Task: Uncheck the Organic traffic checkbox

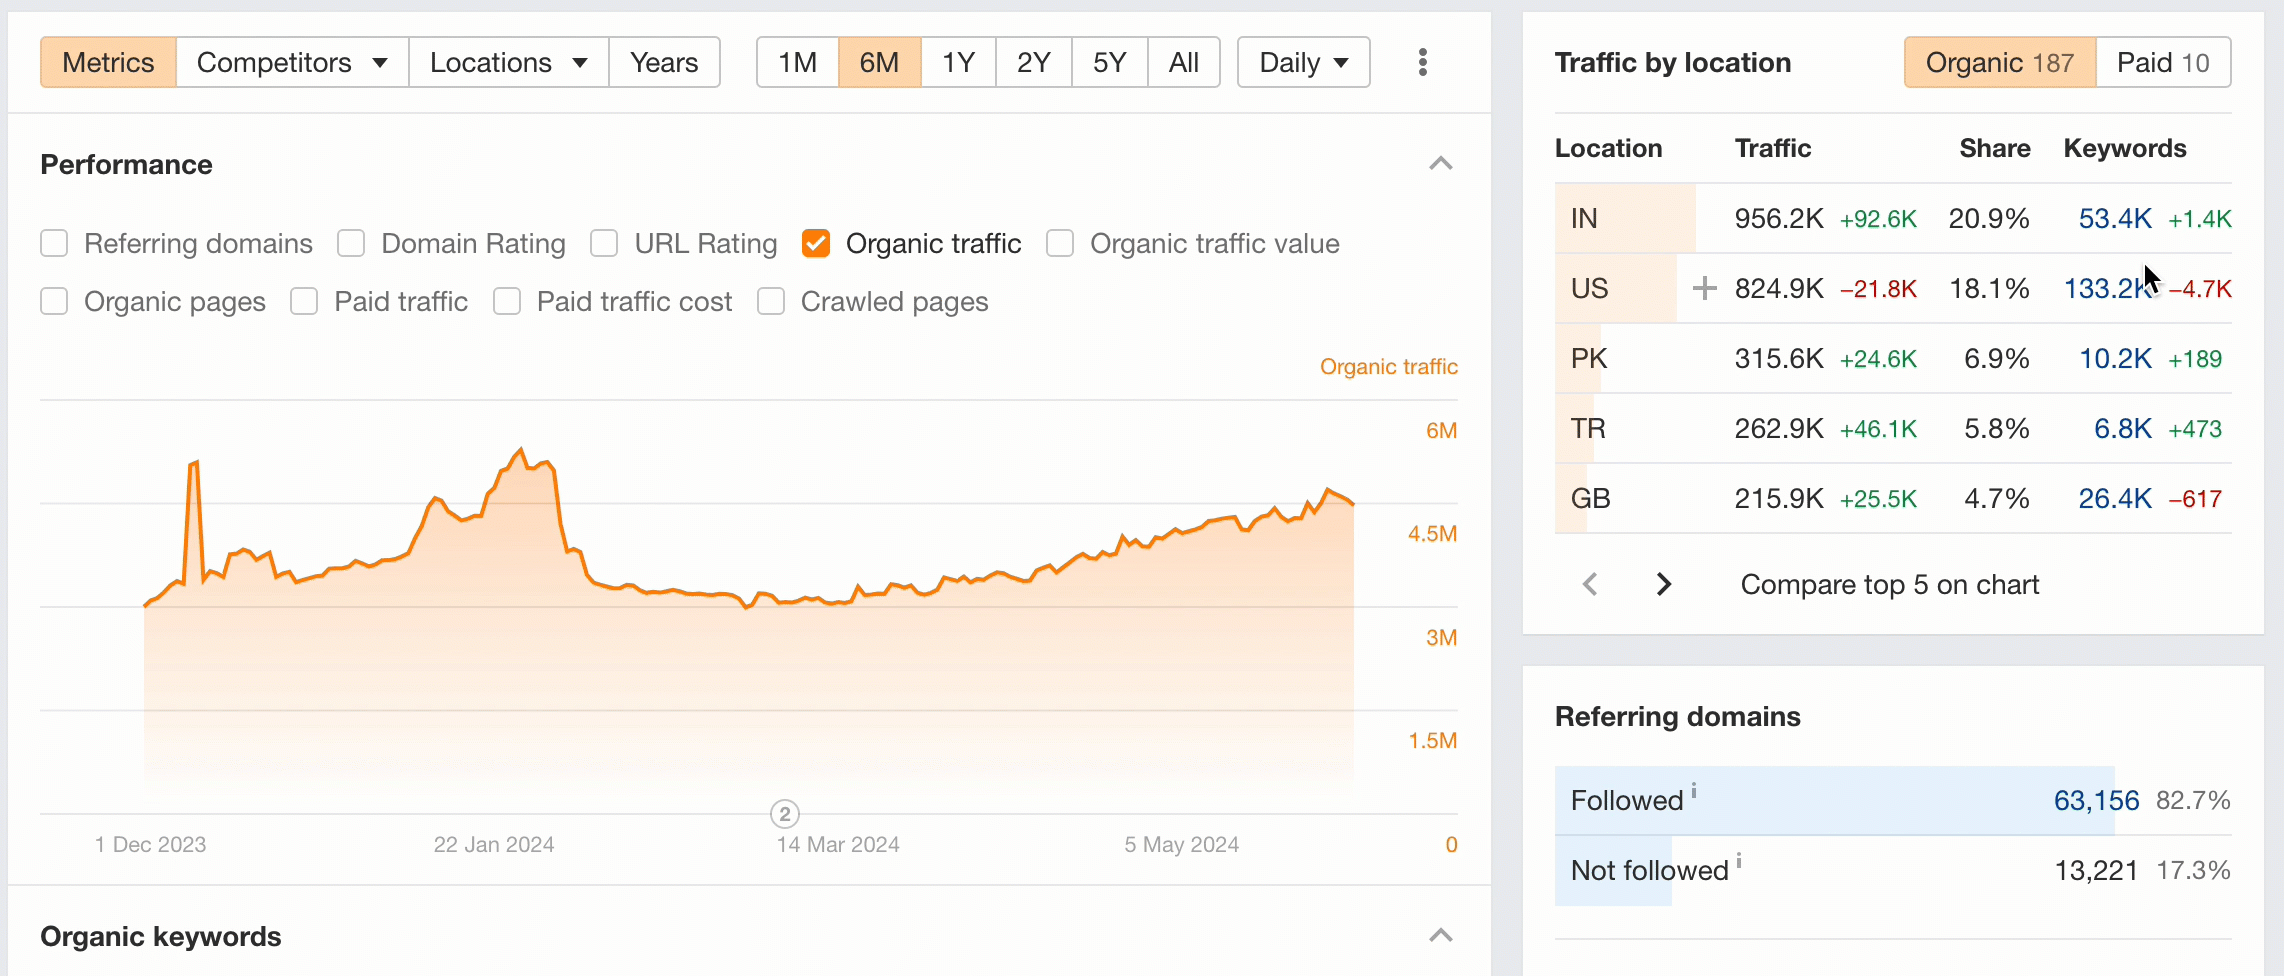Action: click(816, 244)
